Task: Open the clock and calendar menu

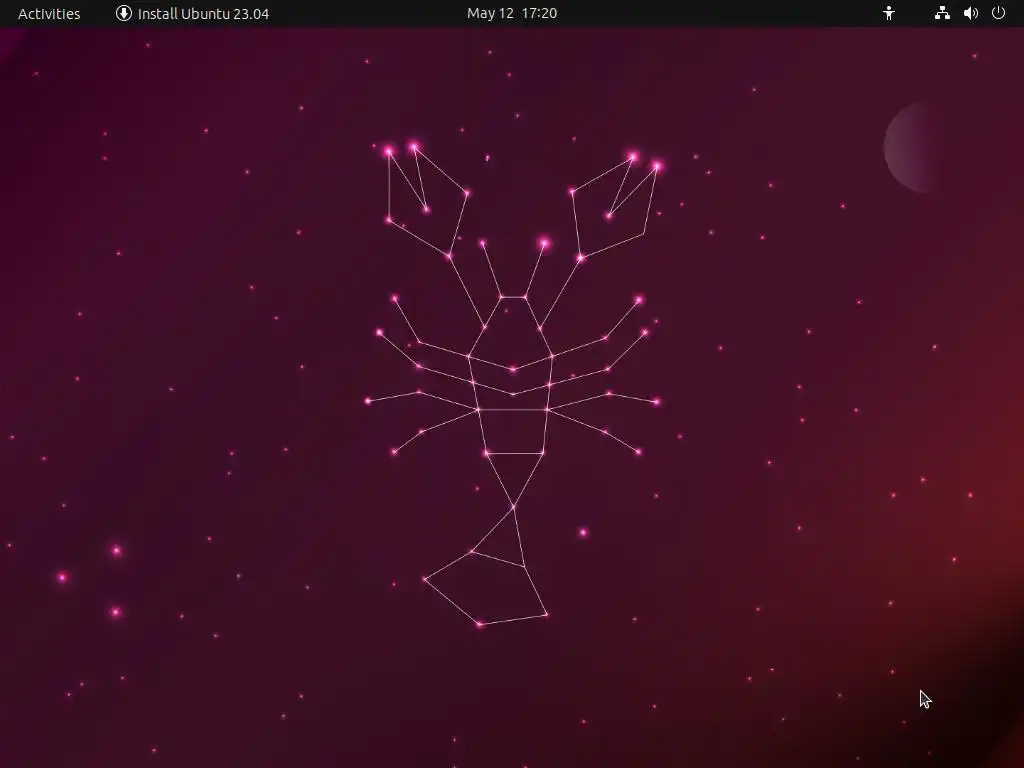Action: [x=512, y=13]
